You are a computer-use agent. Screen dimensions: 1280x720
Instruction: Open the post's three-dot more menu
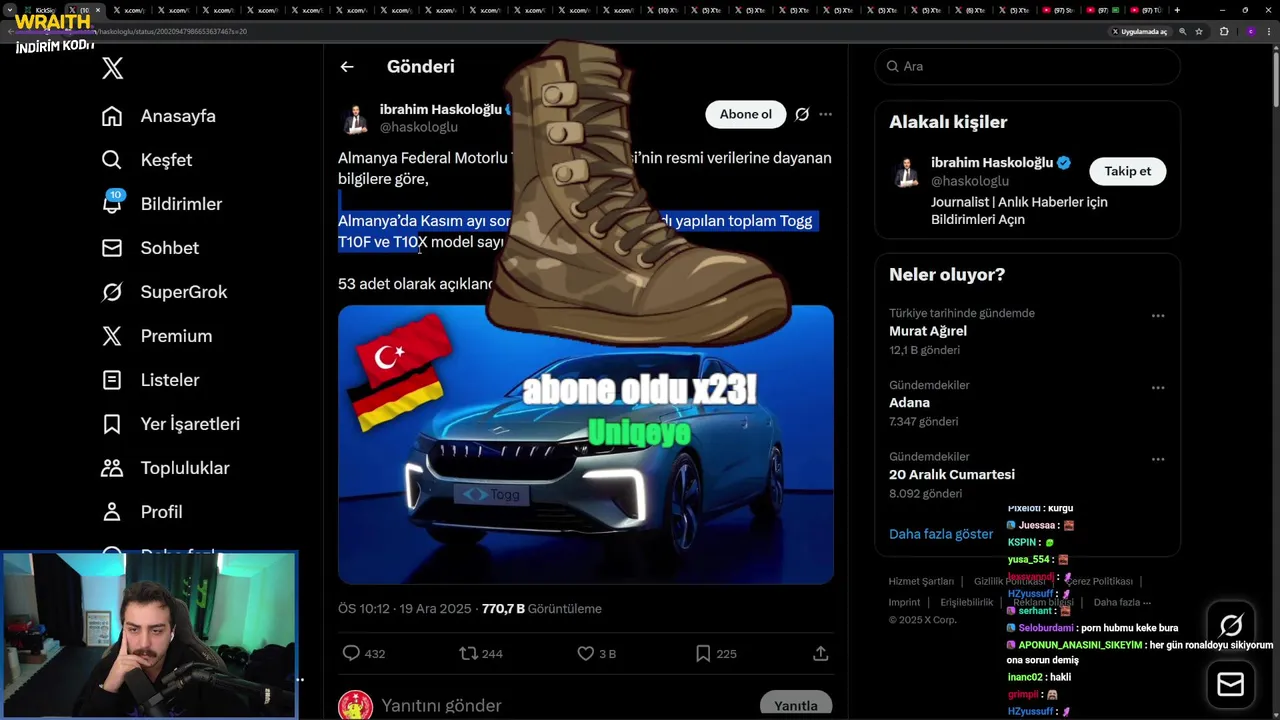[825, 114]
